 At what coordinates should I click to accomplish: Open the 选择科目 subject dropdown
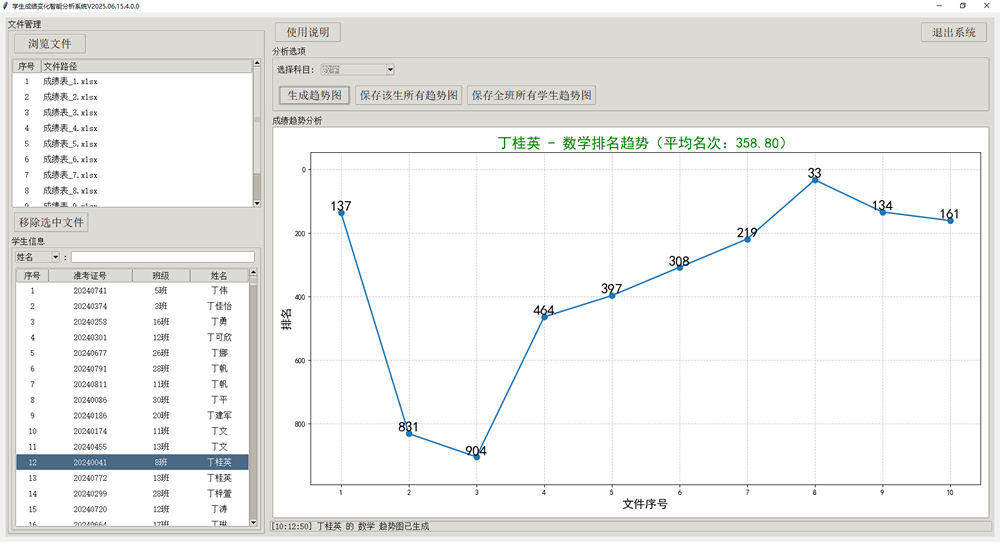(x=357, y=69)
